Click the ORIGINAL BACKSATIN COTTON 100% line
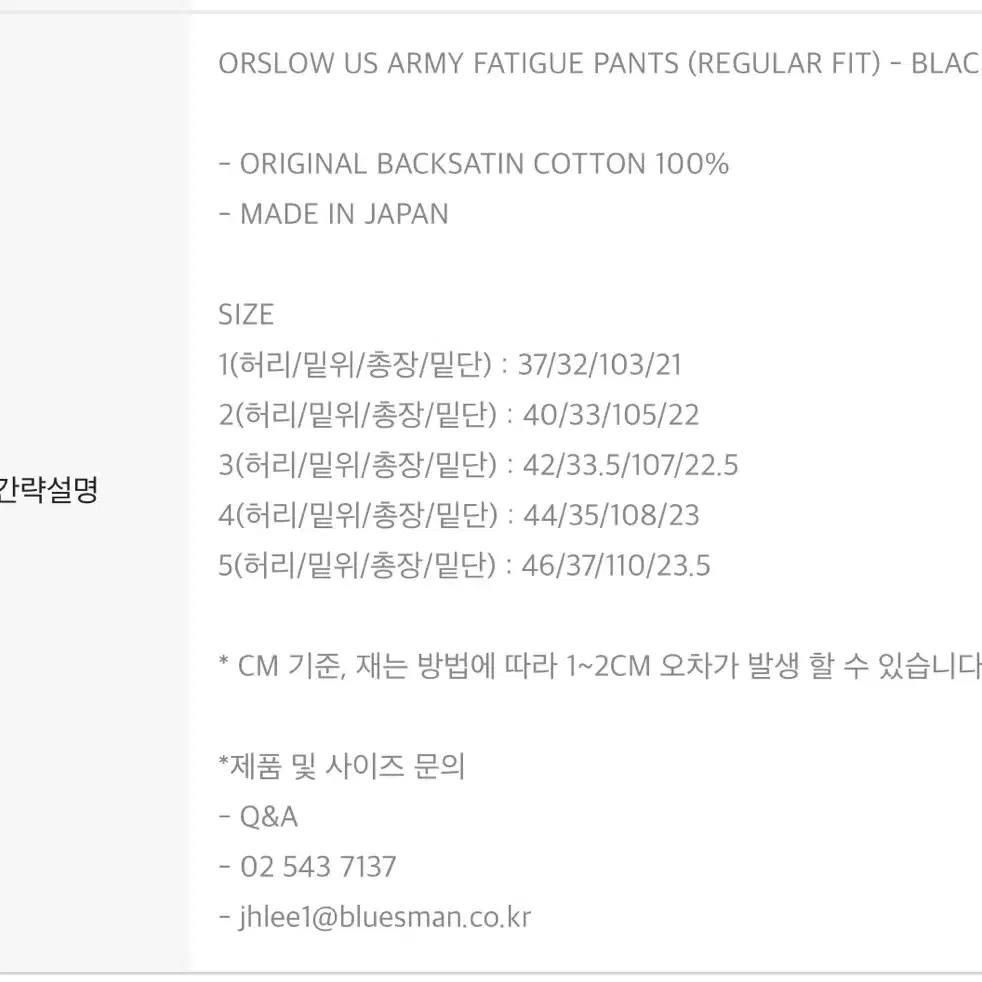Screen dimensions: 982x982 point(483,164)
